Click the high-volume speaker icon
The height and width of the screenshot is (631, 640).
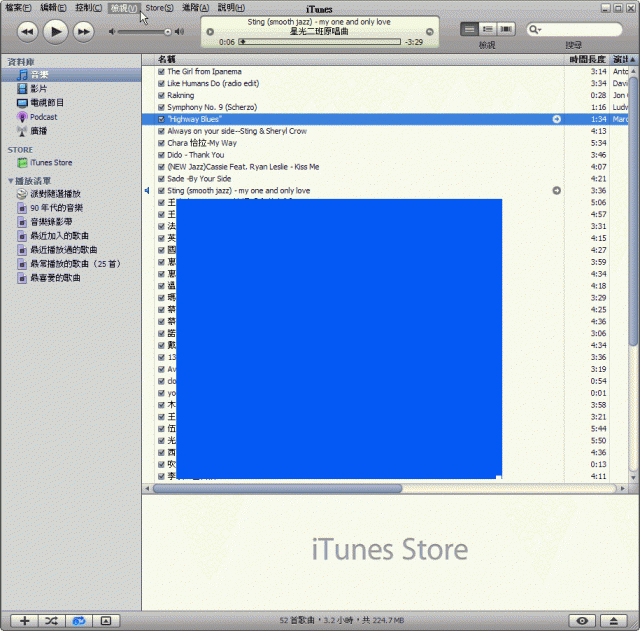(x=180, y=32)
